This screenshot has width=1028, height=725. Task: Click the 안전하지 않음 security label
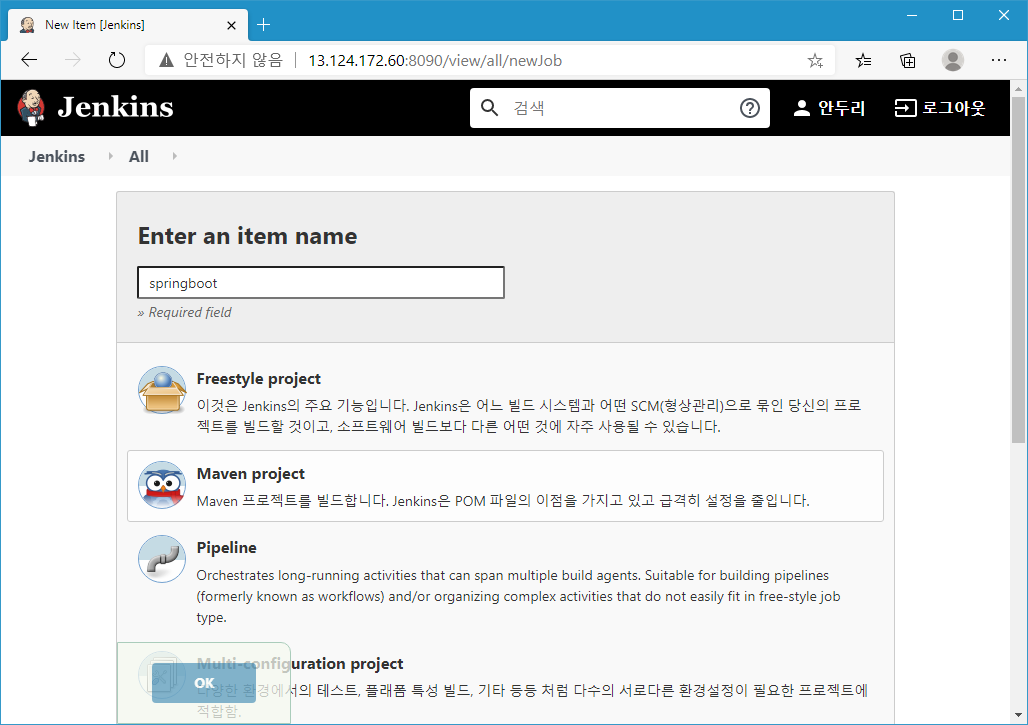point(233,60)
